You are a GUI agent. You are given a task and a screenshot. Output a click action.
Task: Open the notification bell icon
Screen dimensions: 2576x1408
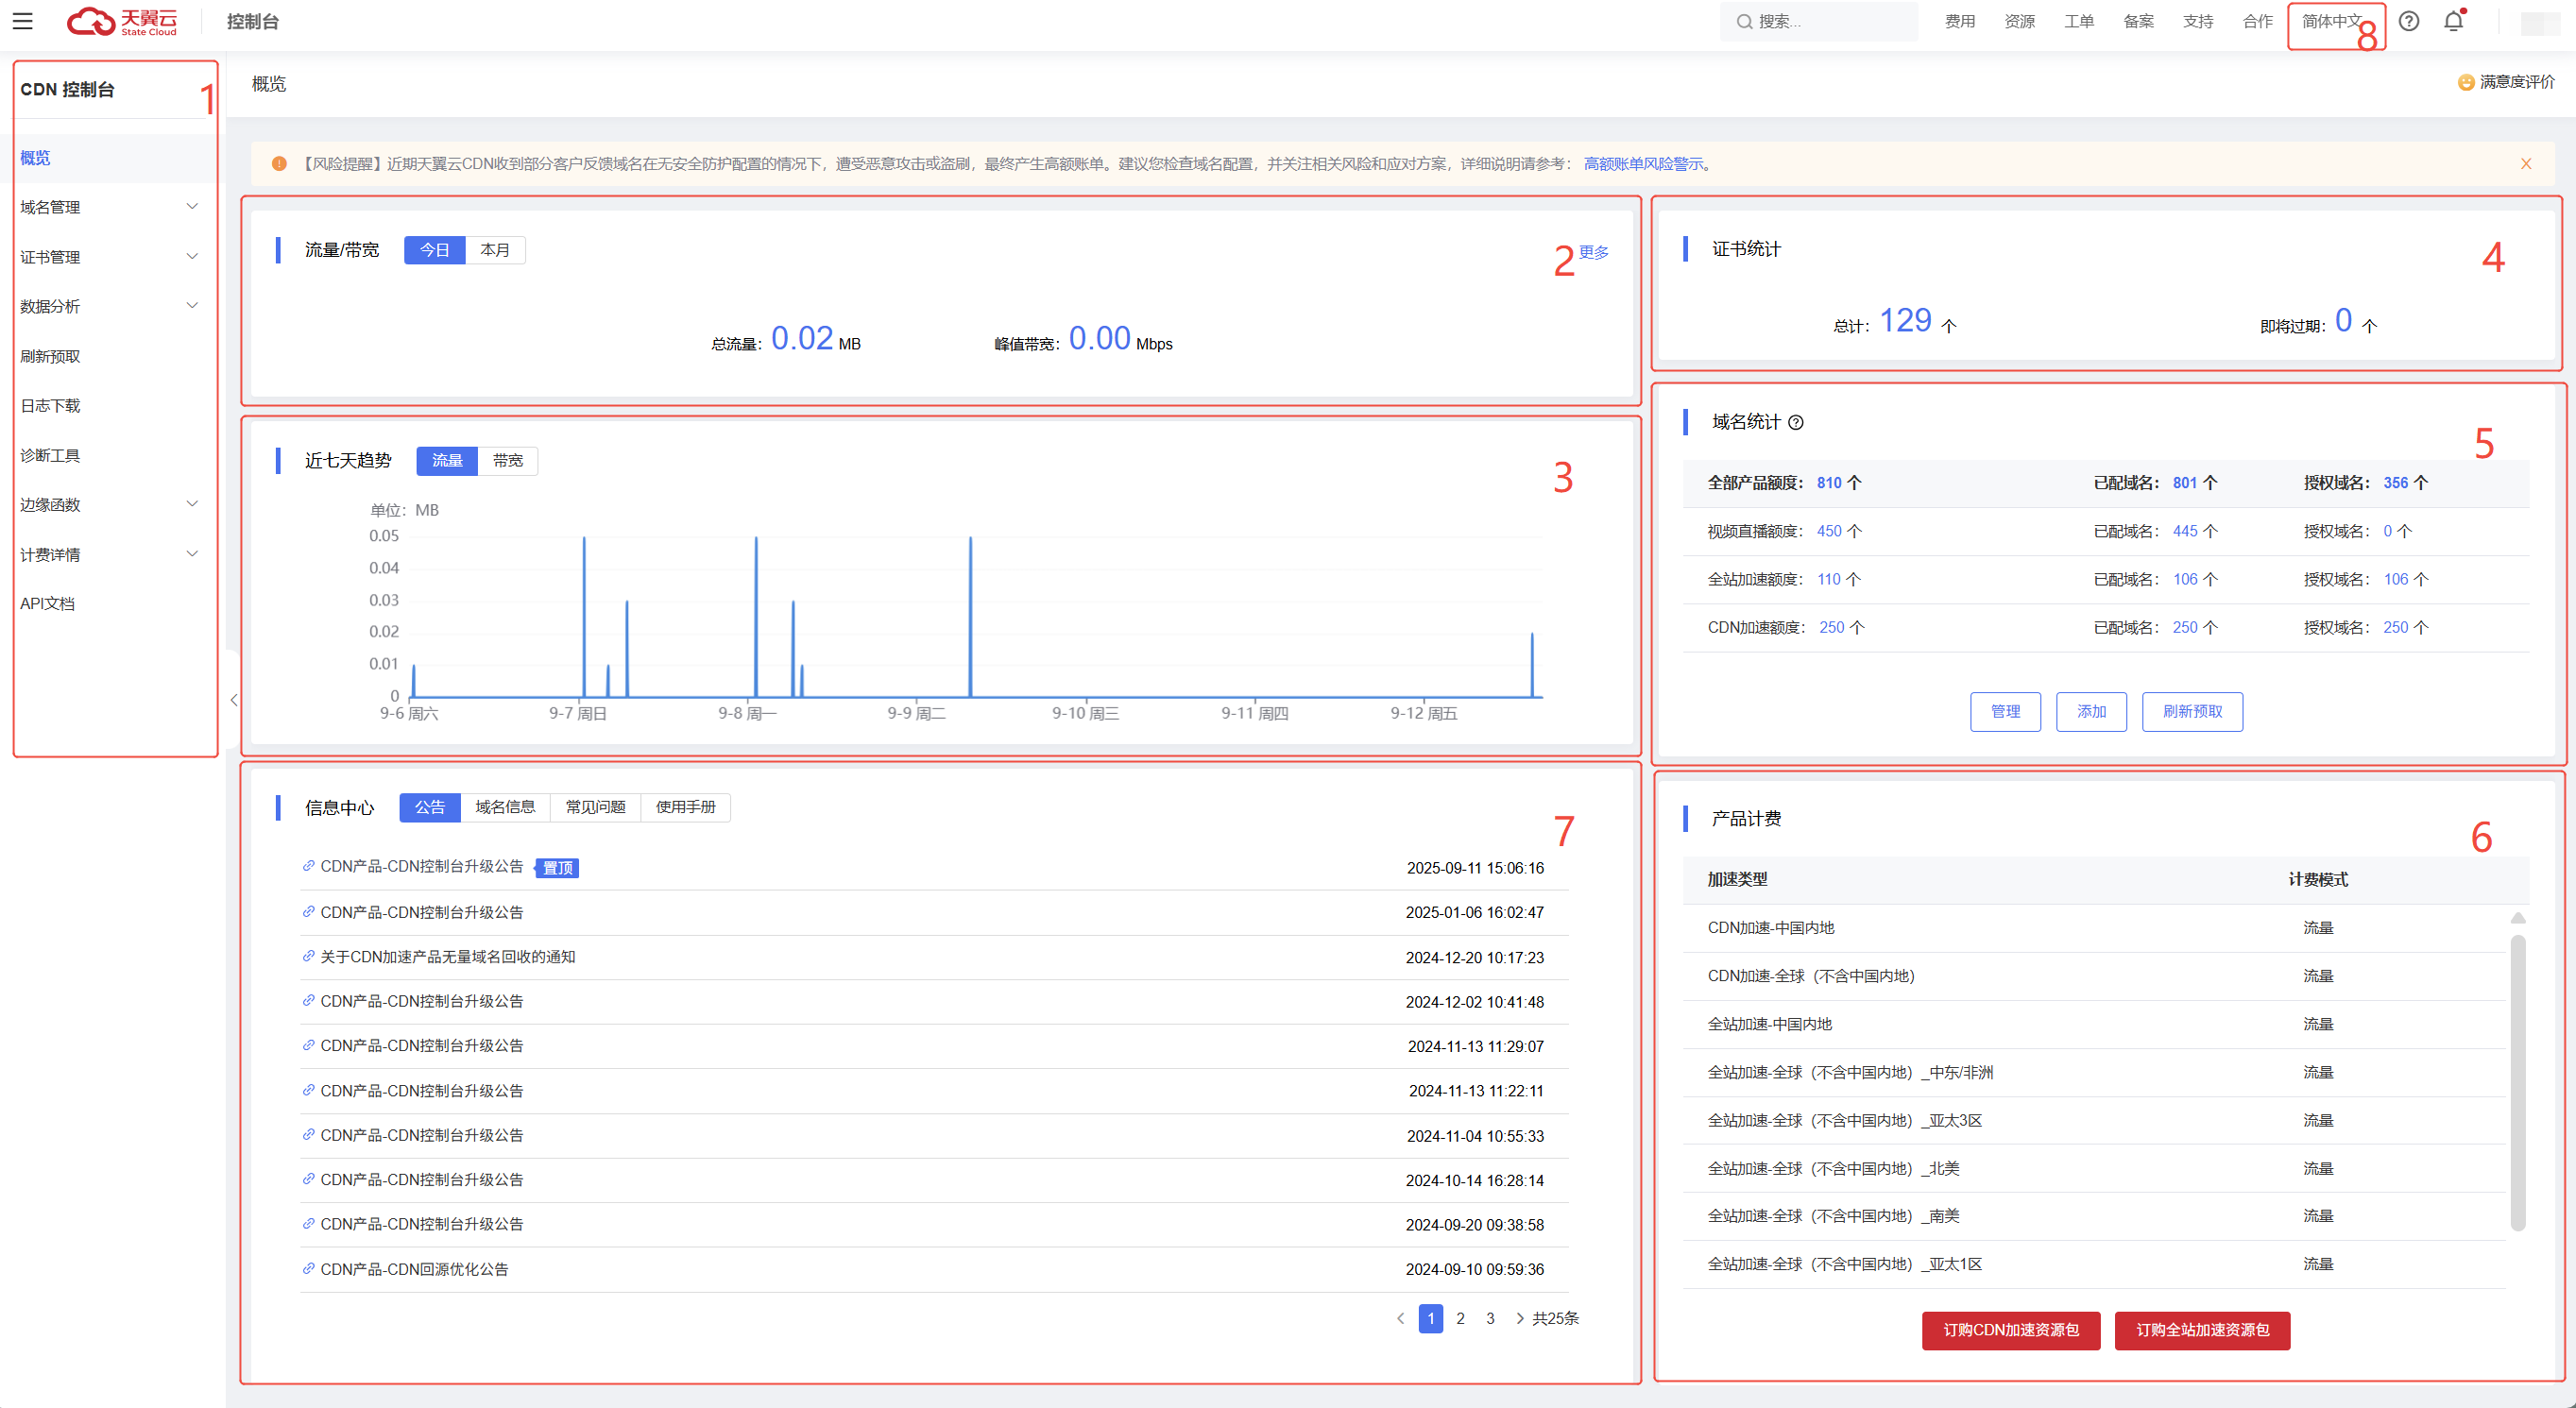coord(2453,21)
